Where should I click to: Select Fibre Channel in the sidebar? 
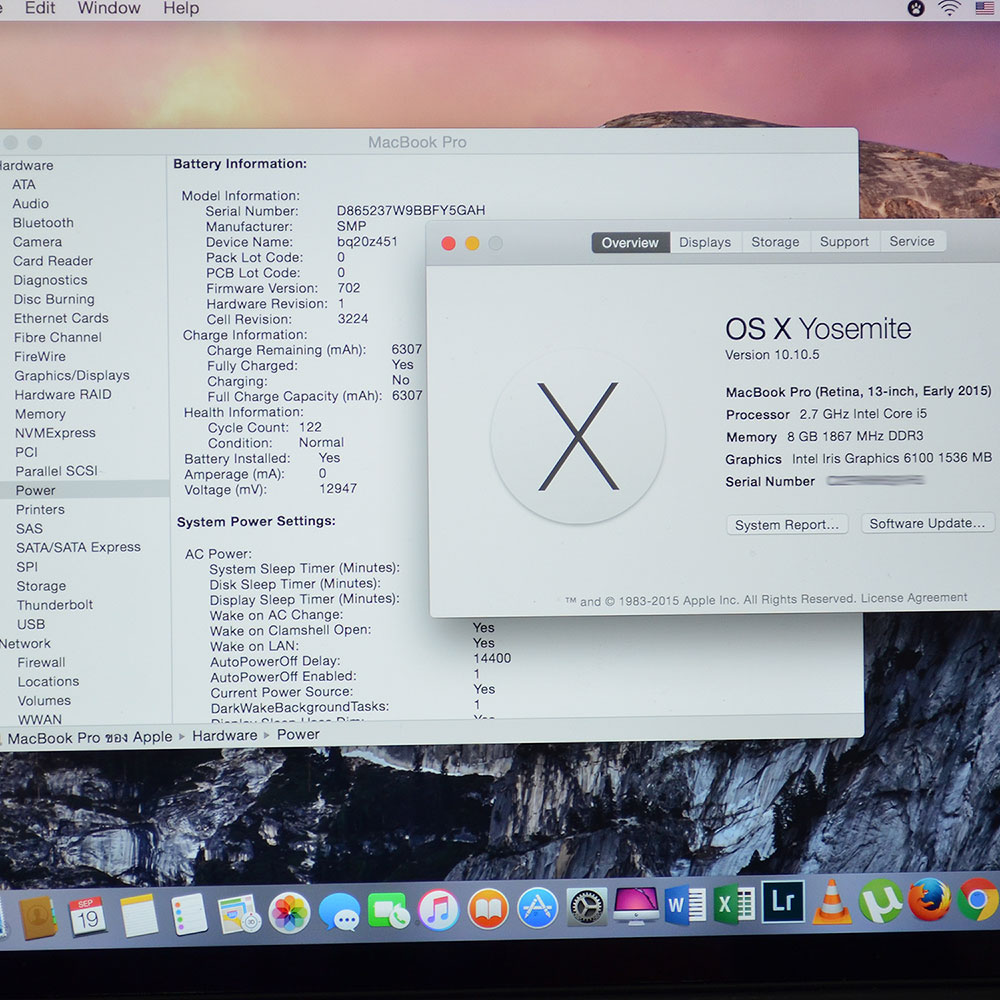[x=58, y=337]
